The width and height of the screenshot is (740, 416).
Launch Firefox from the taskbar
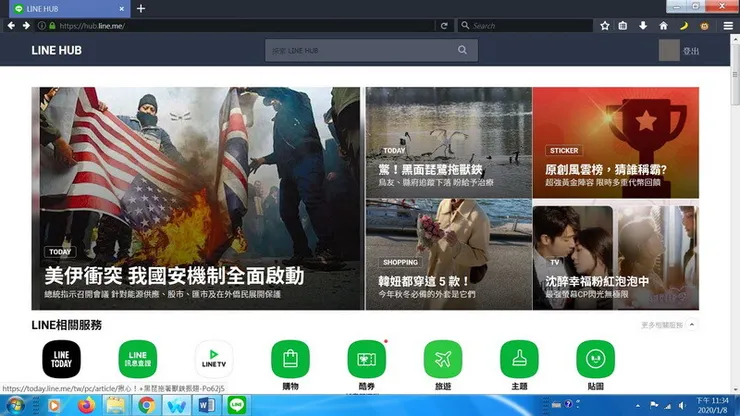point(86,405)
